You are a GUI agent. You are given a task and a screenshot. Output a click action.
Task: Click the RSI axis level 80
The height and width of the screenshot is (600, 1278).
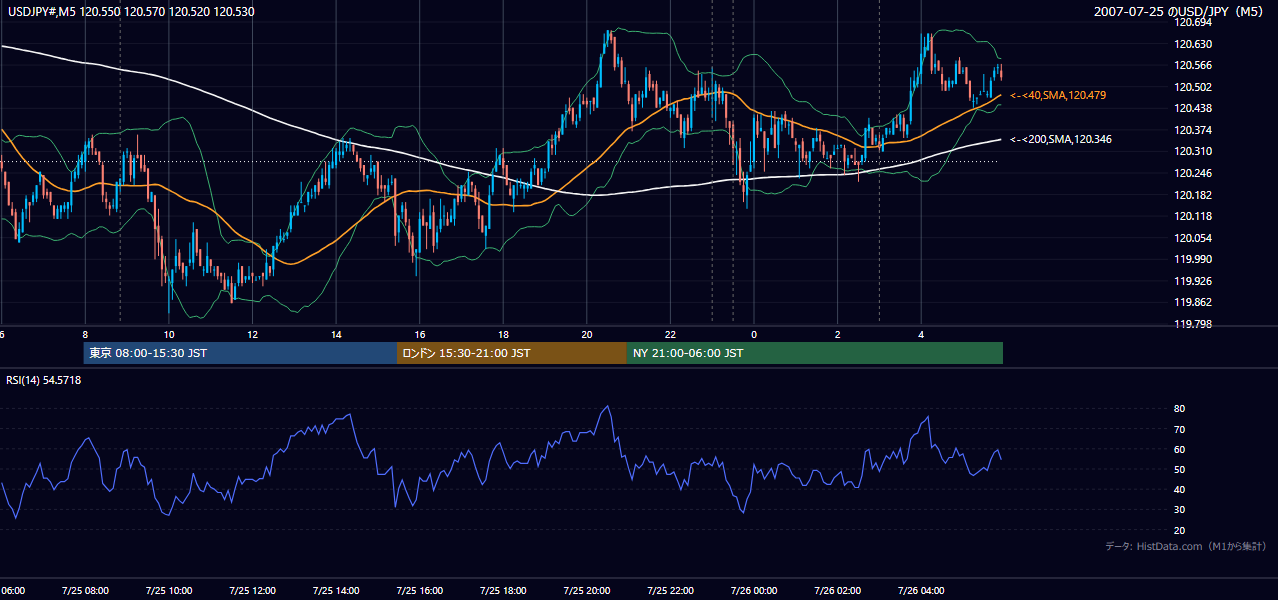[1180, 409]
